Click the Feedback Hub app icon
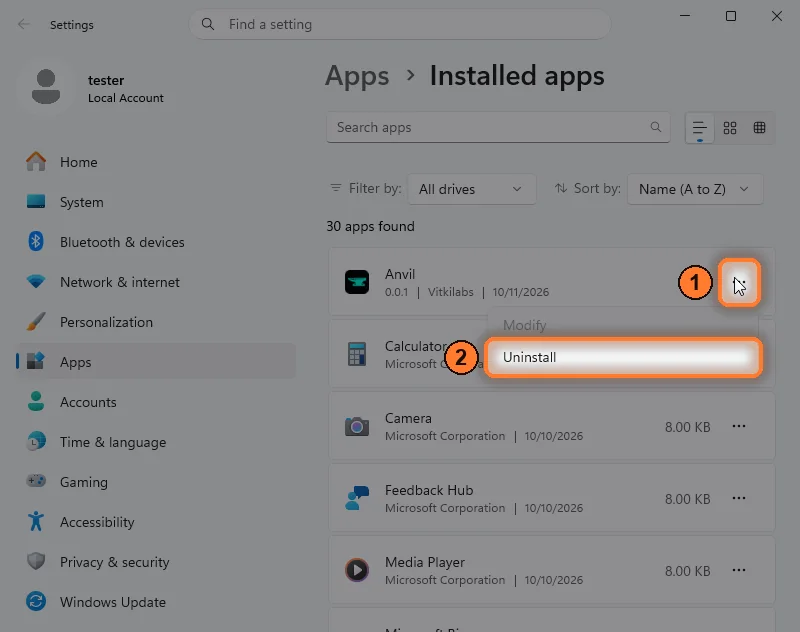The width and height of the screenshot is (800, 632). (x=357, y=498)
